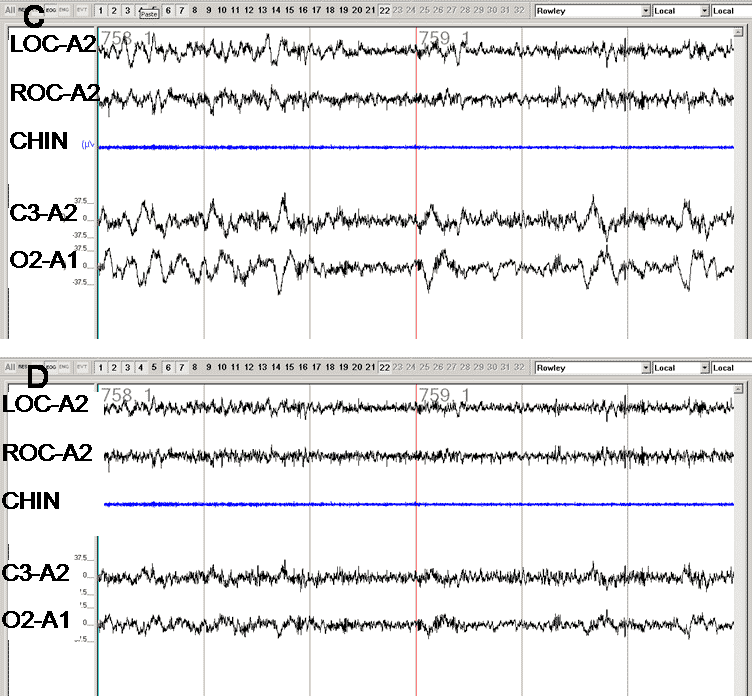The height and width of the screenshot is (696, 752).
Task: Click the EOG filter button in panel C
Action: (50, 9)
